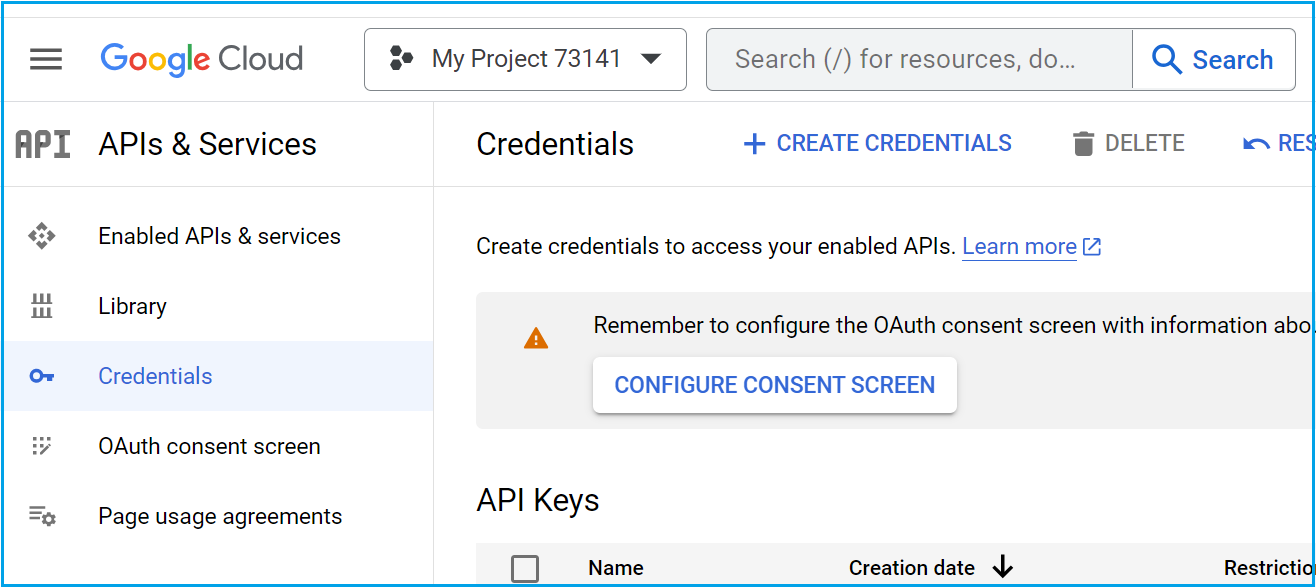Click the trash can Delete icon
1316x587 pixels.
[1083, 144]
